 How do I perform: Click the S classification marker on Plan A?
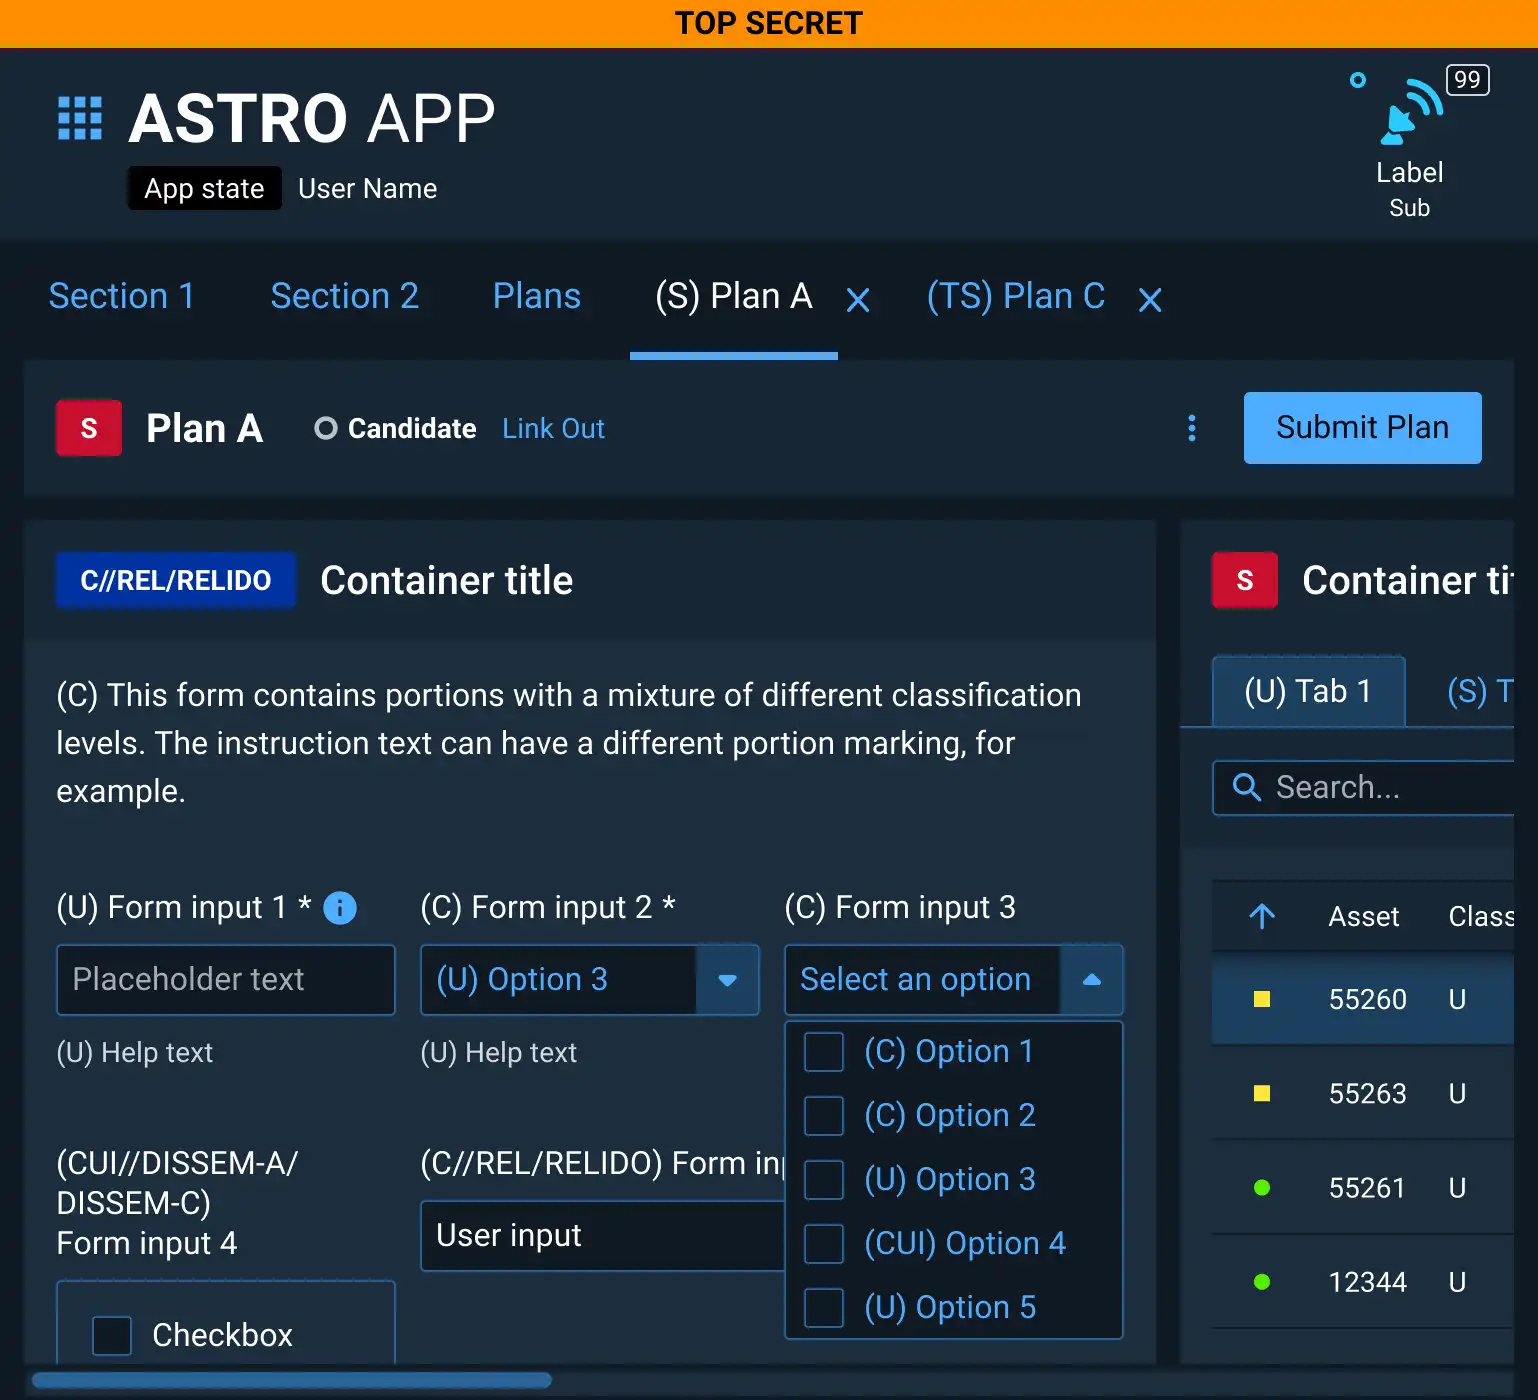pyautogui.click(x=88, y=428)
